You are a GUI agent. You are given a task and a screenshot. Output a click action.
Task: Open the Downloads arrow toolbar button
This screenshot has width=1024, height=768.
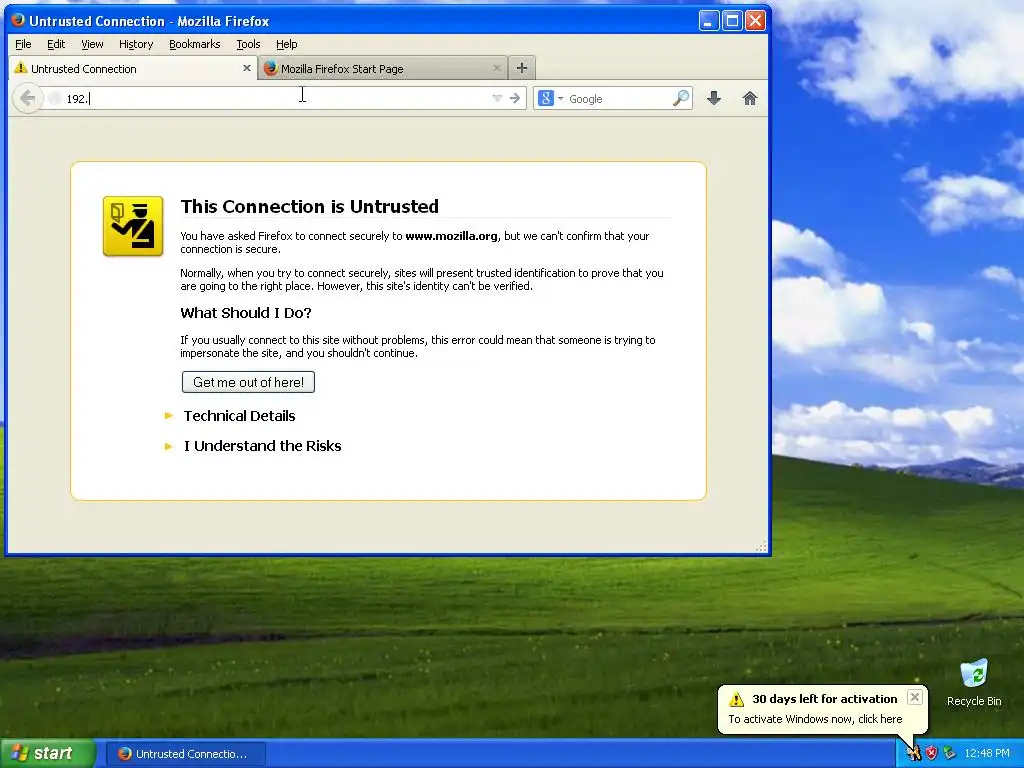tap(714, 99)
